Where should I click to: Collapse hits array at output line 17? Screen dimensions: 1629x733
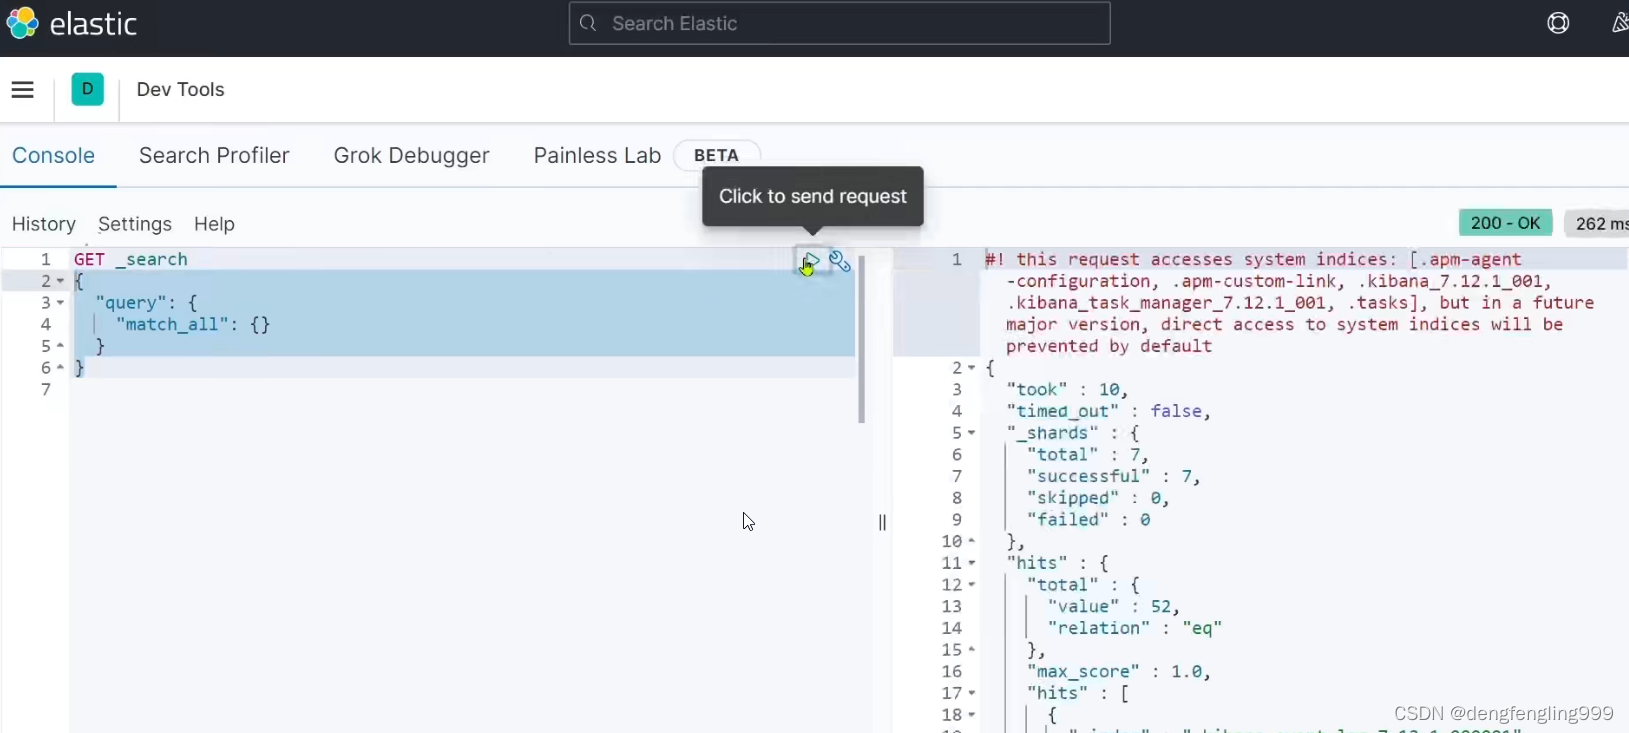click(x=971, y=693)
